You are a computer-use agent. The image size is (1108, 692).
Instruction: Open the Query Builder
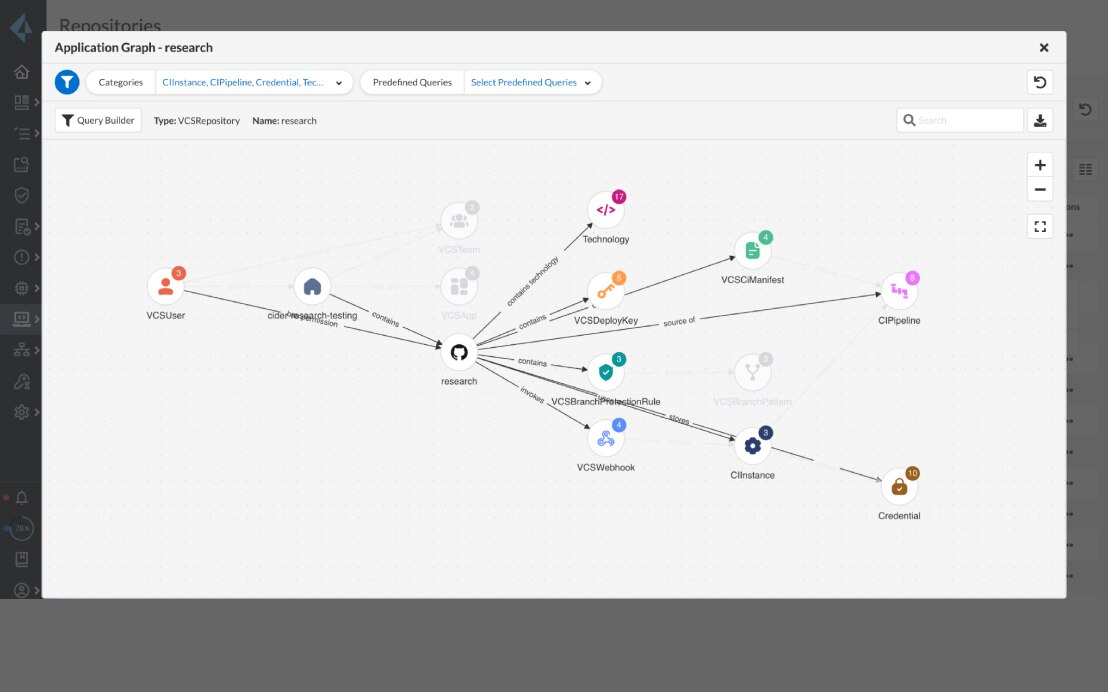(x=98, y=120)
